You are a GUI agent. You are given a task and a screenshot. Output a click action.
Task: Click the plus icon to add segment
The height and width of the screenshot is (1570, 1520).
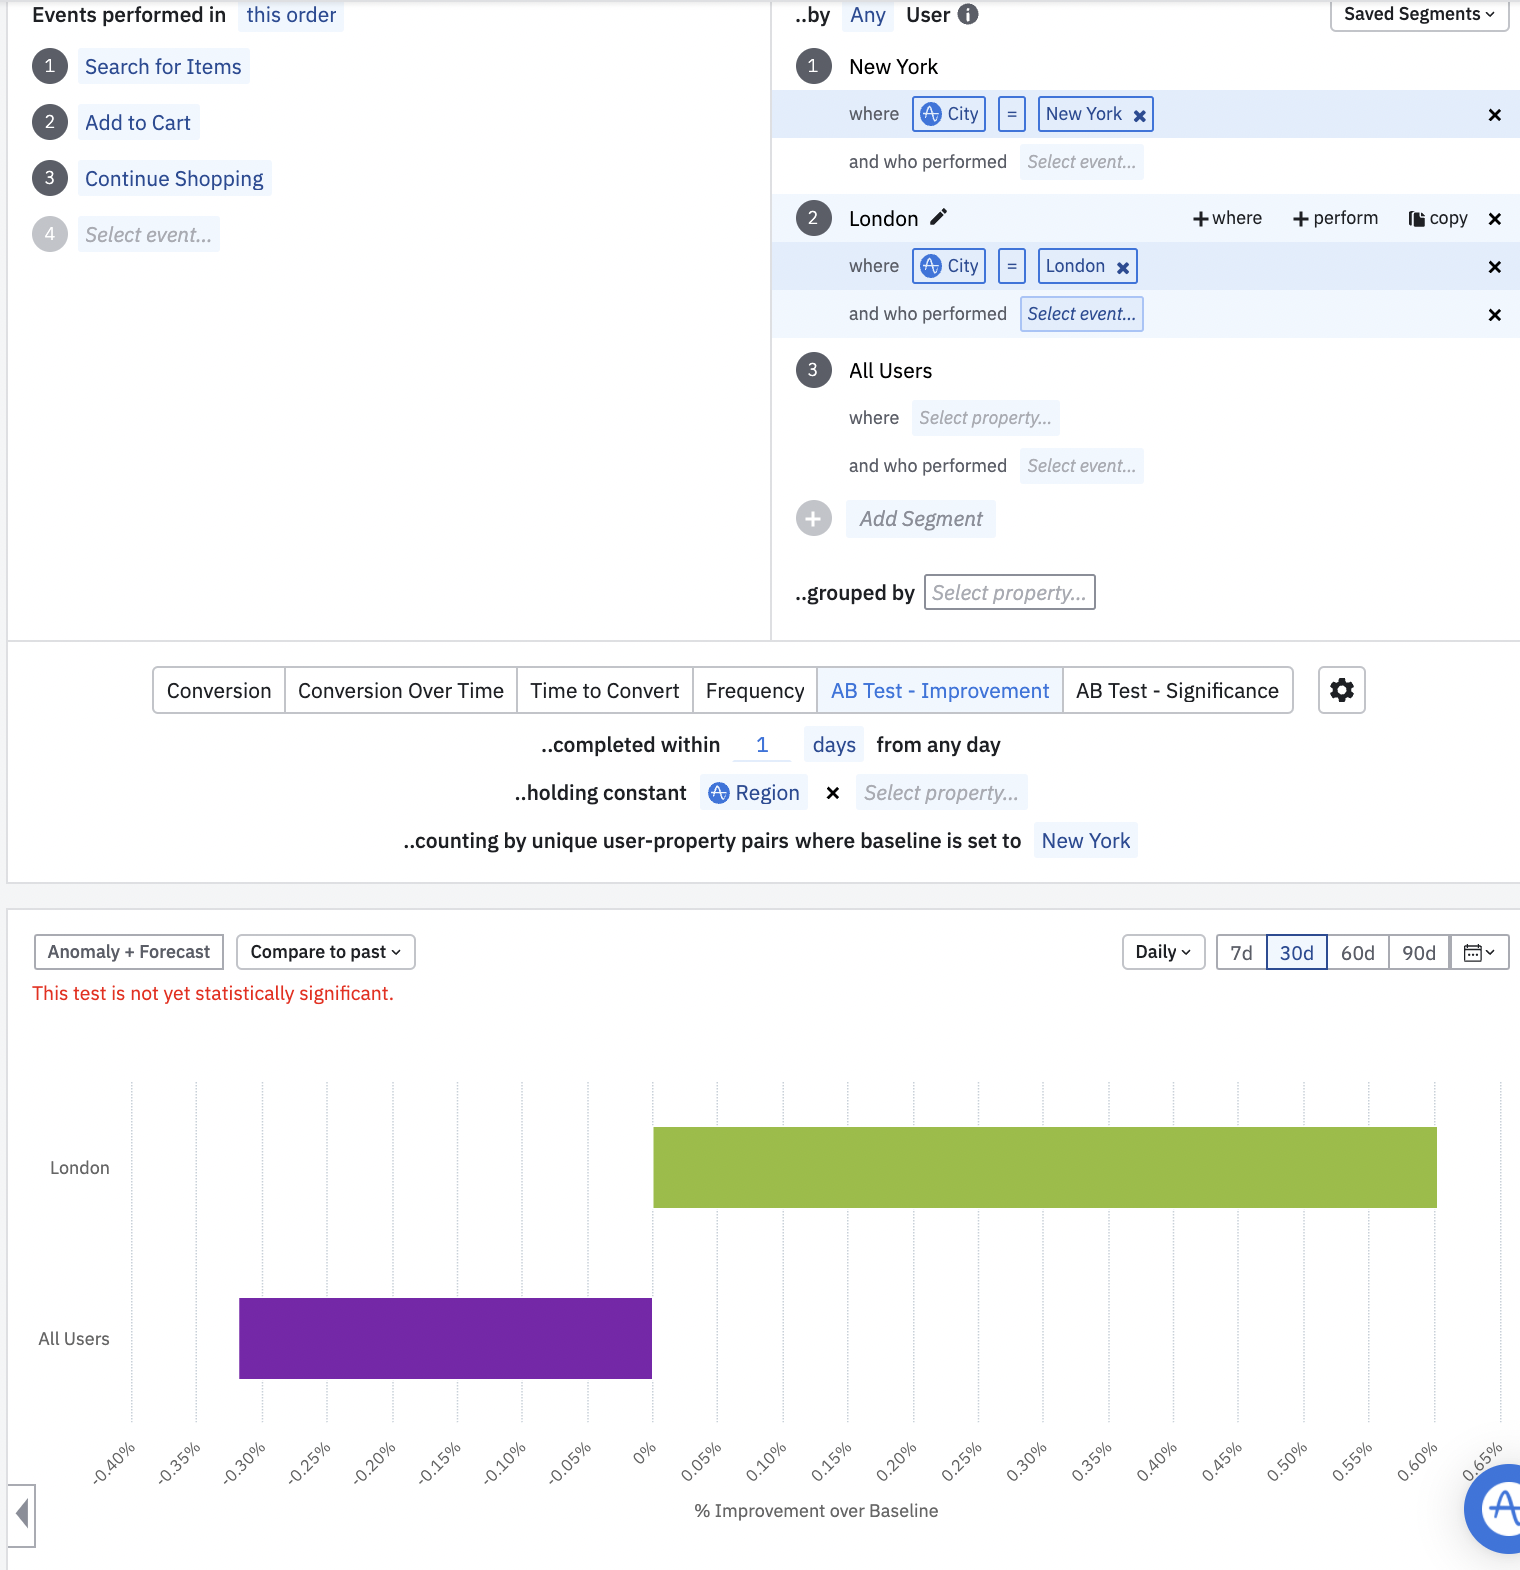[x=813, y=518]
